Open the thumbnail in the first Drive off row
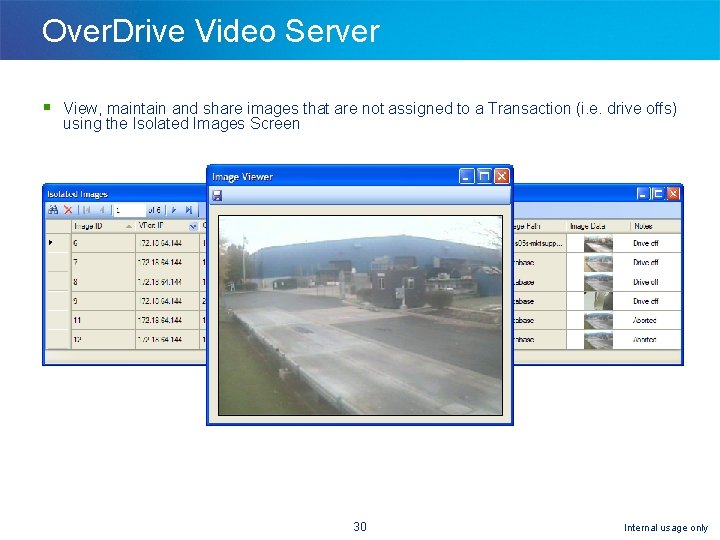The height and width of the screenshot is (540, 720). point(598,243)
